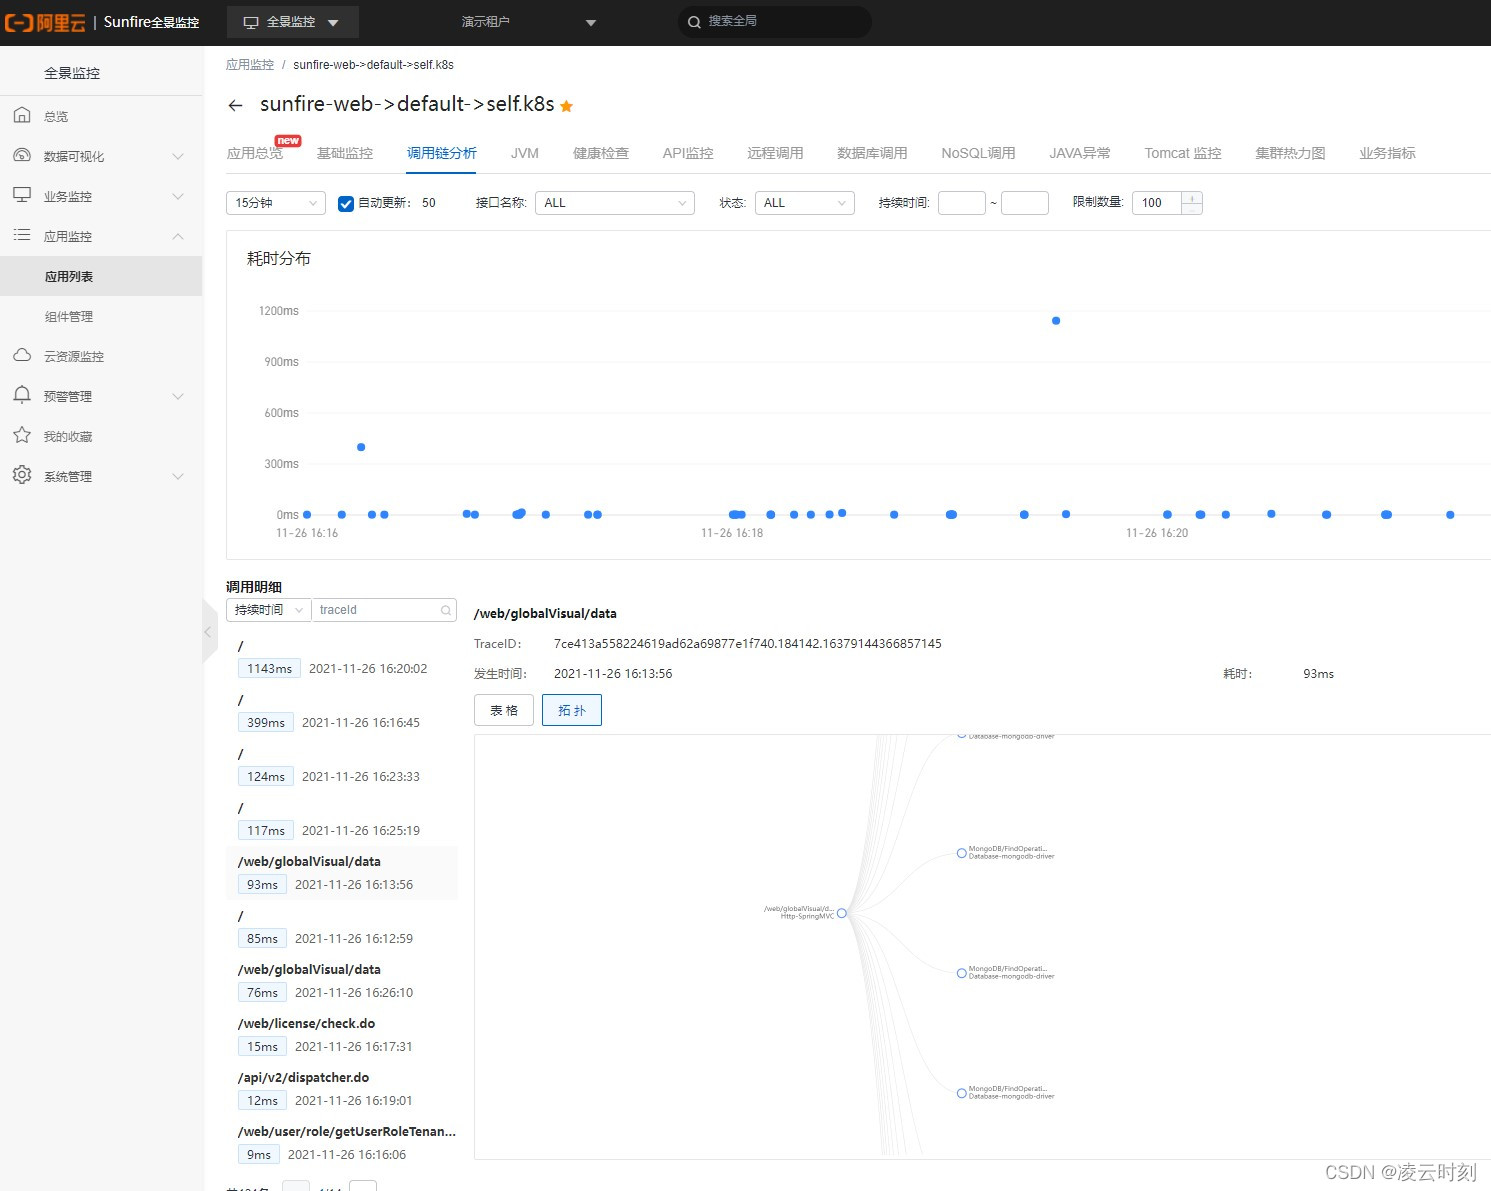Toggle the favorite star next to self.k8s
The height and width of the screenshot is (1191, 1491).
[566, 106]
